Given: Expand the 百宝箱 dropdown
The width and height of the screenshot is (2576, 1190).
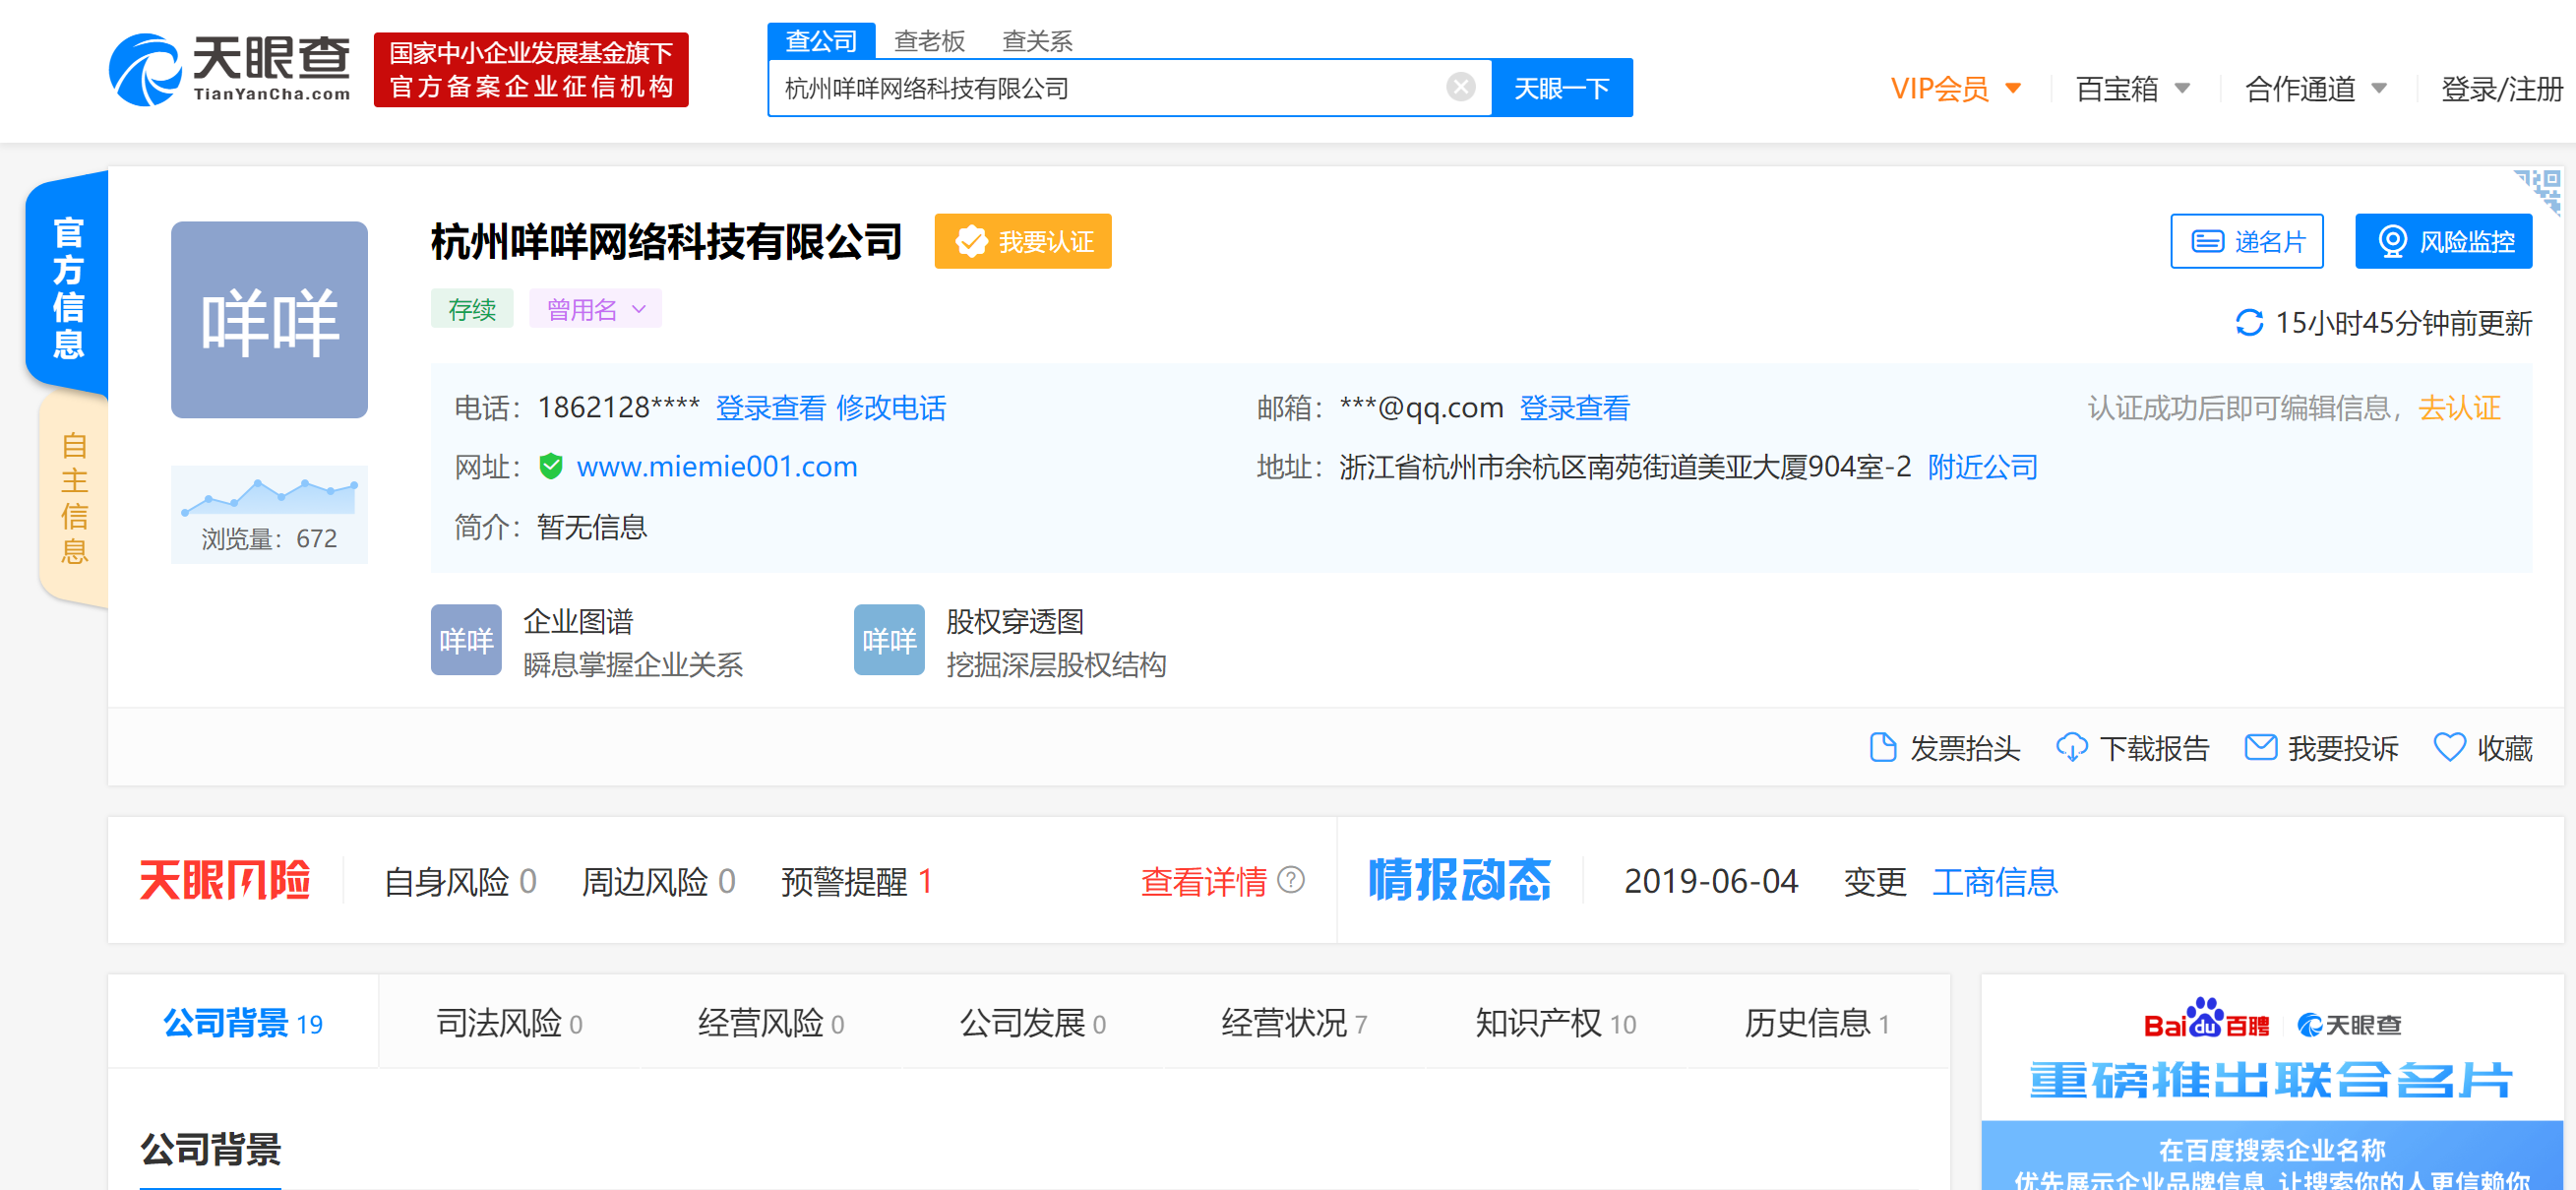Looking at the screenshot, I should click(2133, 89).
